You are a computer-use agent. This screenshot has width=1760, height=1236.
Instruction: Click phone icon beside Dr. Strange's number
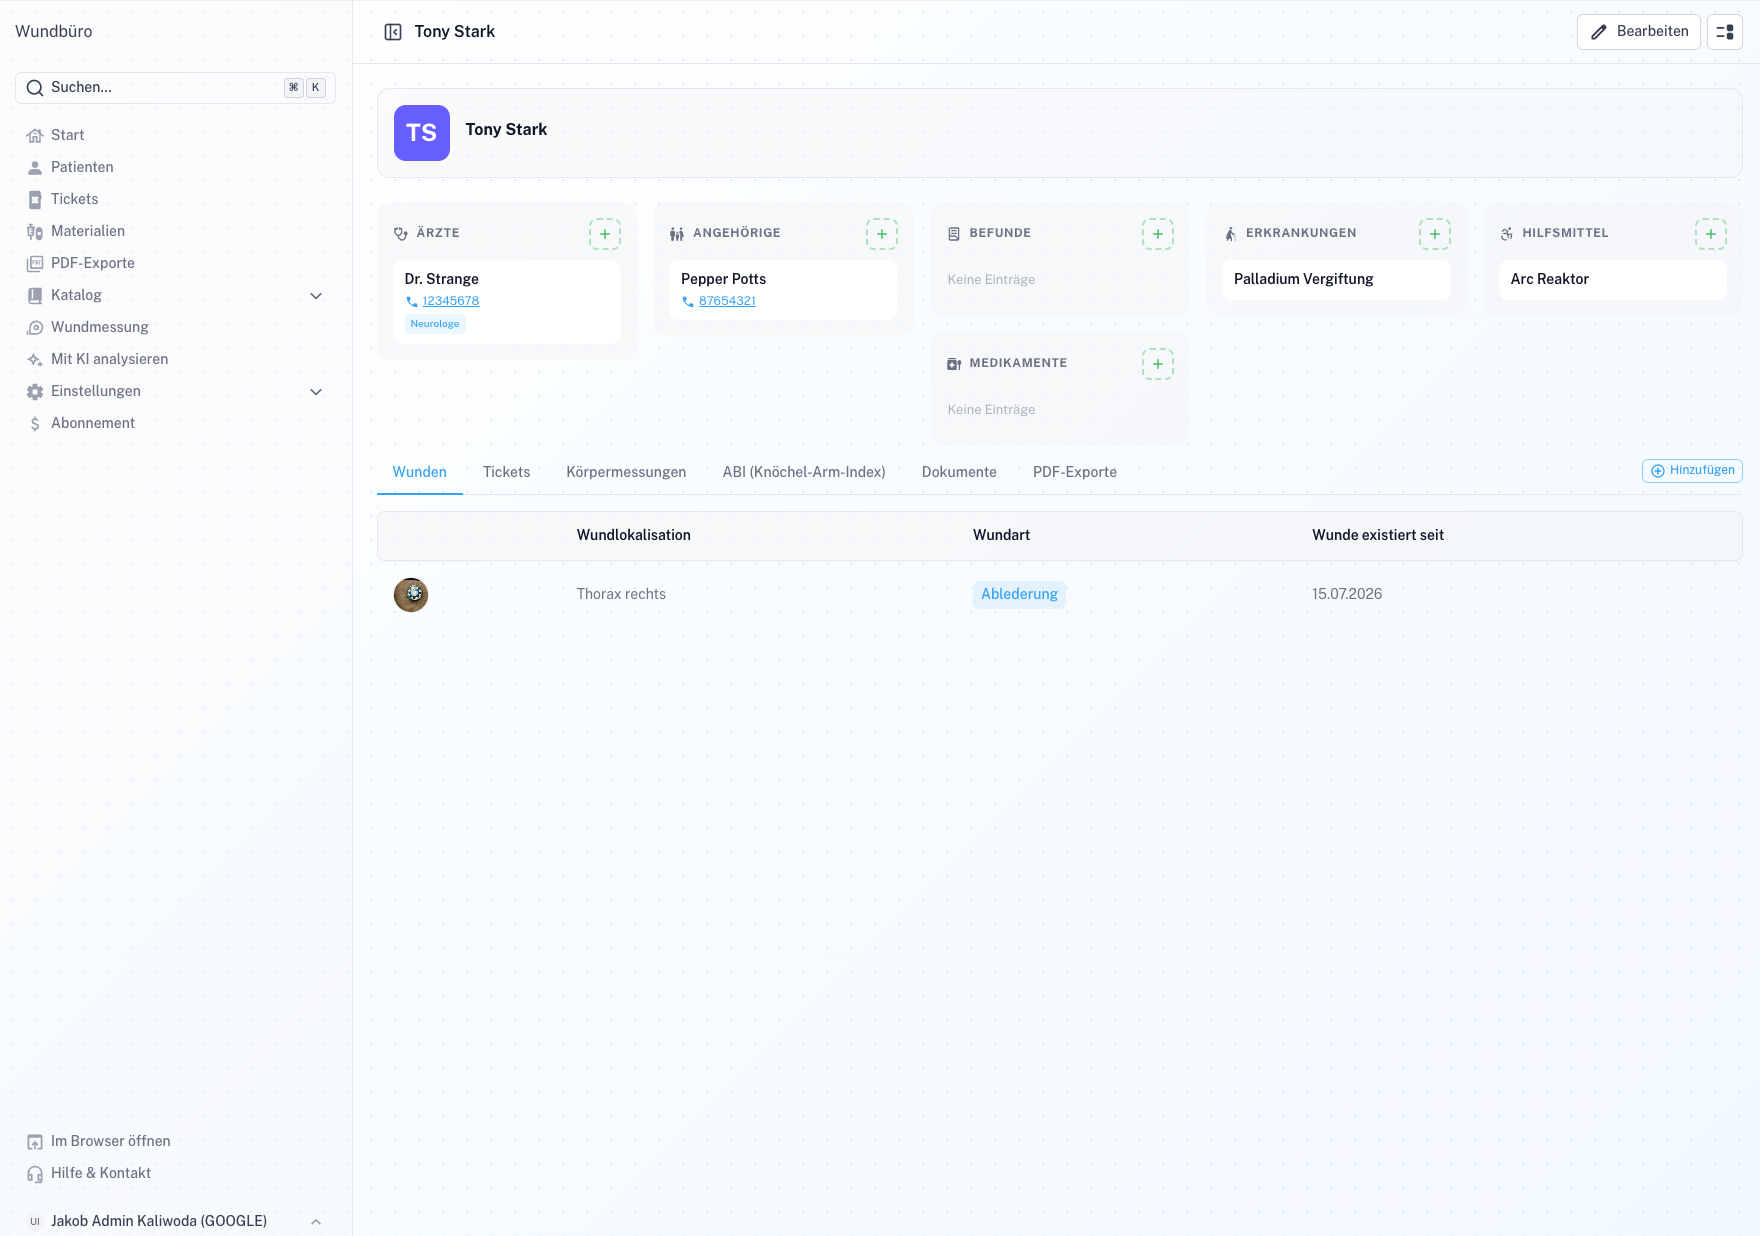coord(412,302)
